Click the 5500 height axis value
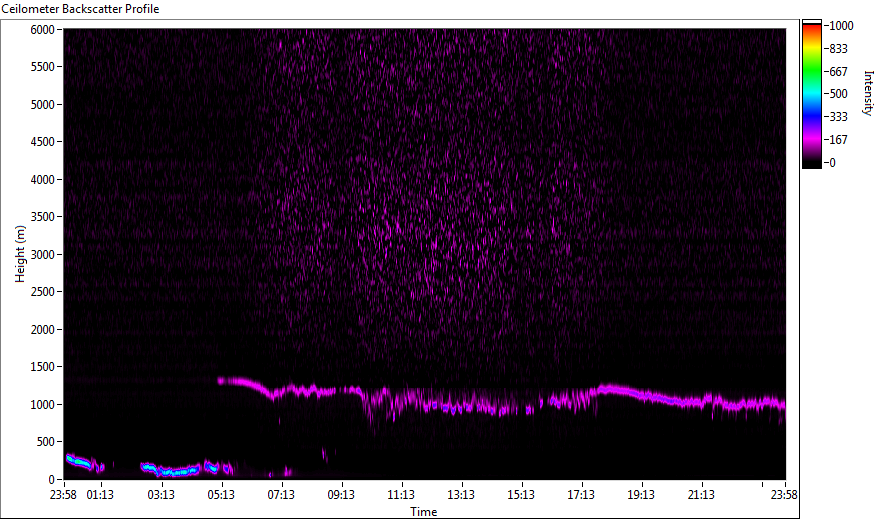The image size is (878, 519). click(43, 67)
